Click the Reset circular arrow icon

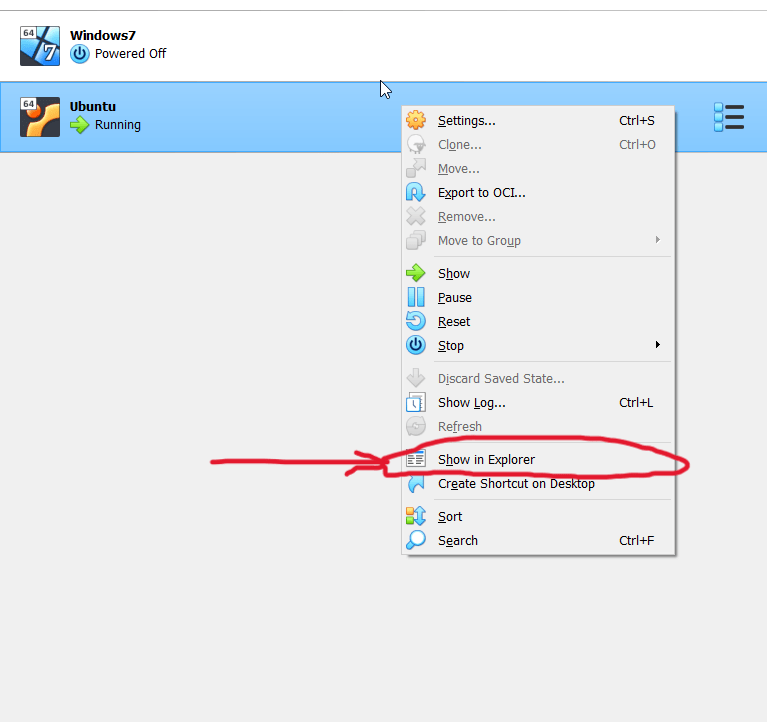tap(416, 321)
